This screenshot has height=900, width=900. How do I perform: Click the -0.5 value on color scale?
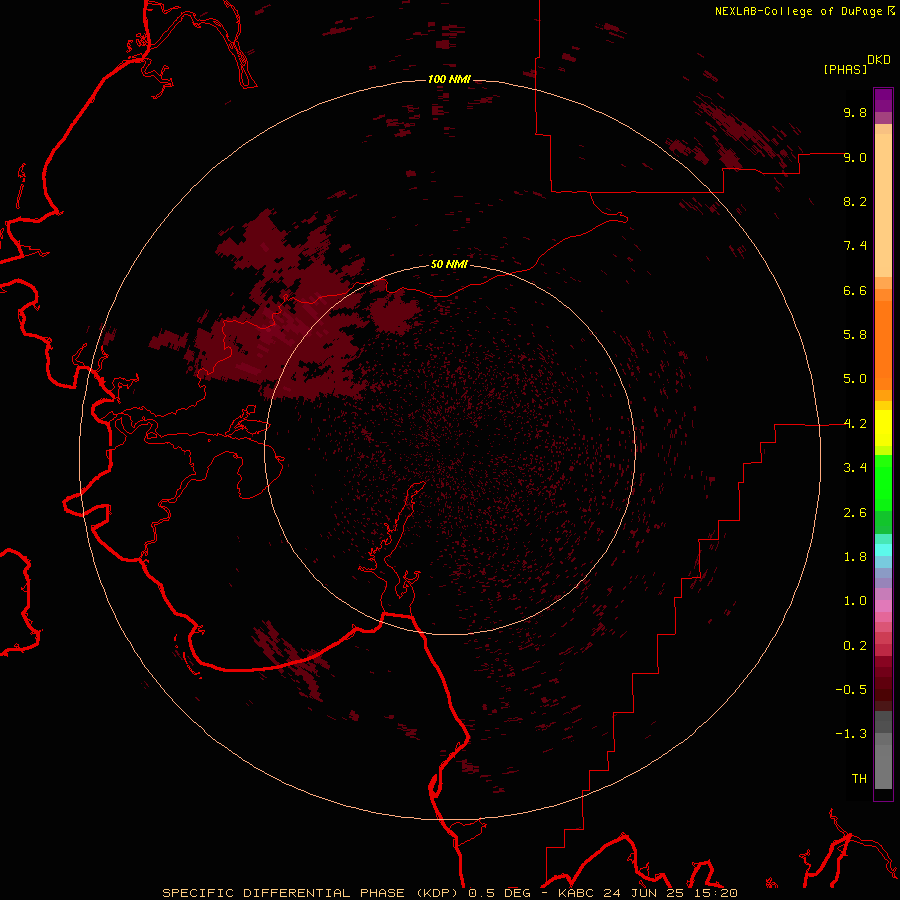(x=851, y=690)
